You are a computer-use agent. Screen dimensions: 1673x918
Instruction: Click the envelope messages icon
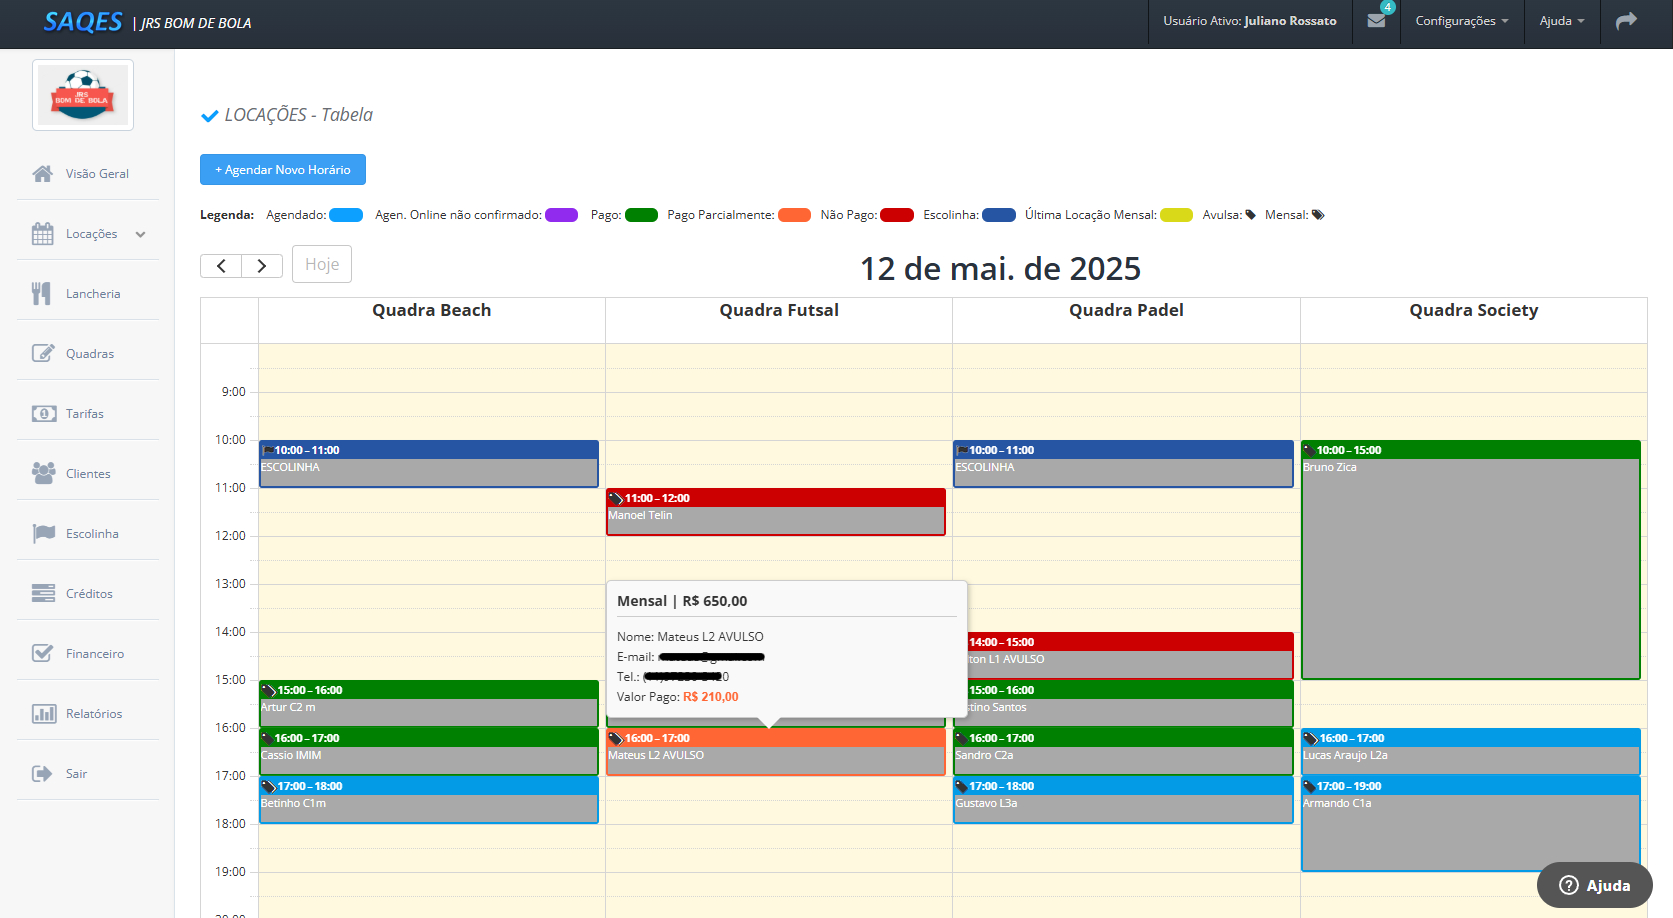click(1376, 21)
